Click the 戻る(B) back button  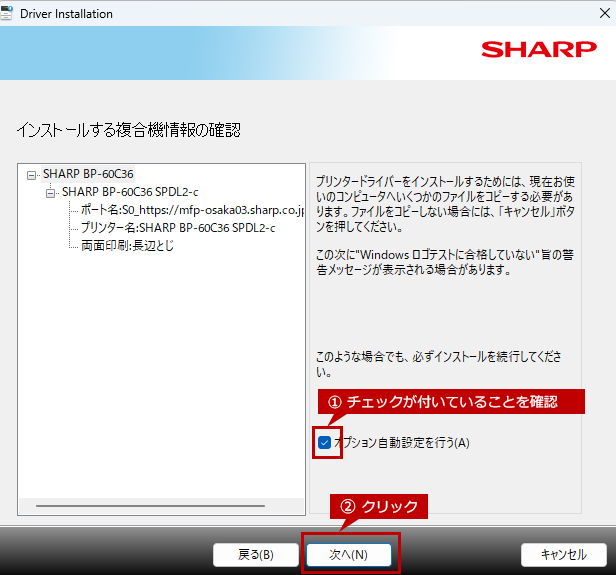[x=256, y=555]
